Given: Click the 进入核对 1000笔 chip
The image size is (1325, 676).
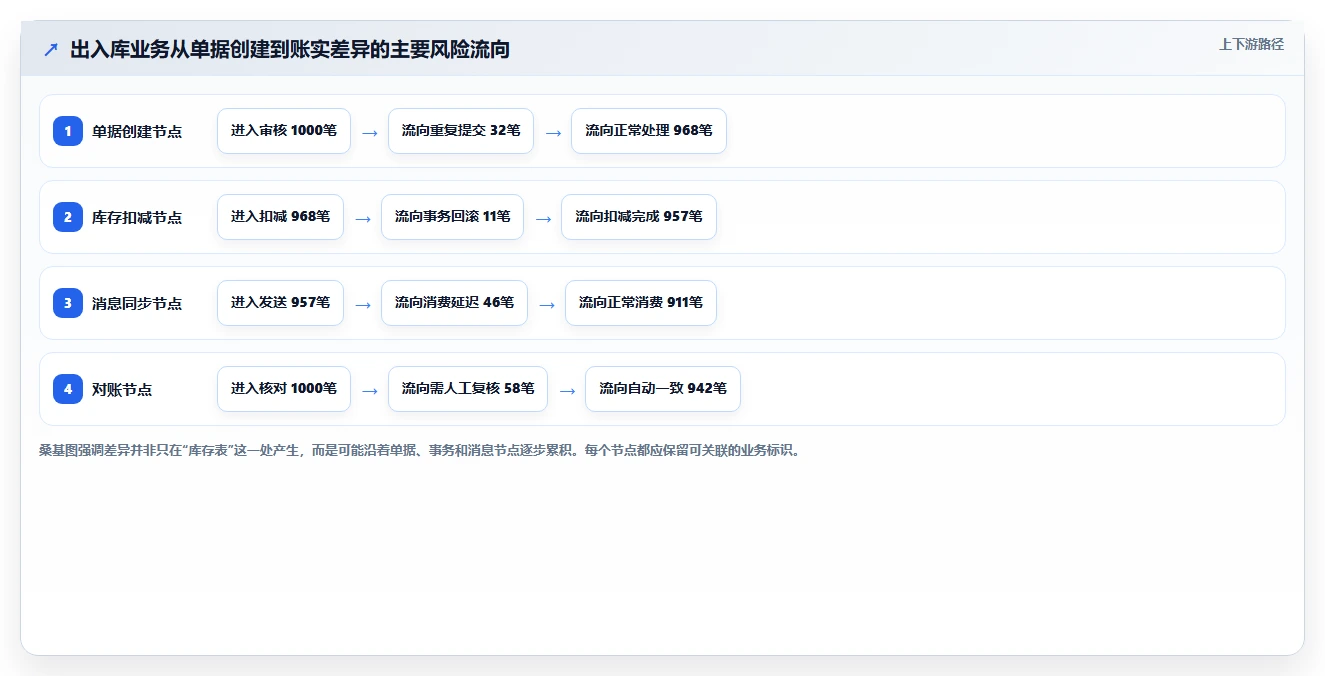Looking at the screenshot, I should (x=284, y=389).
